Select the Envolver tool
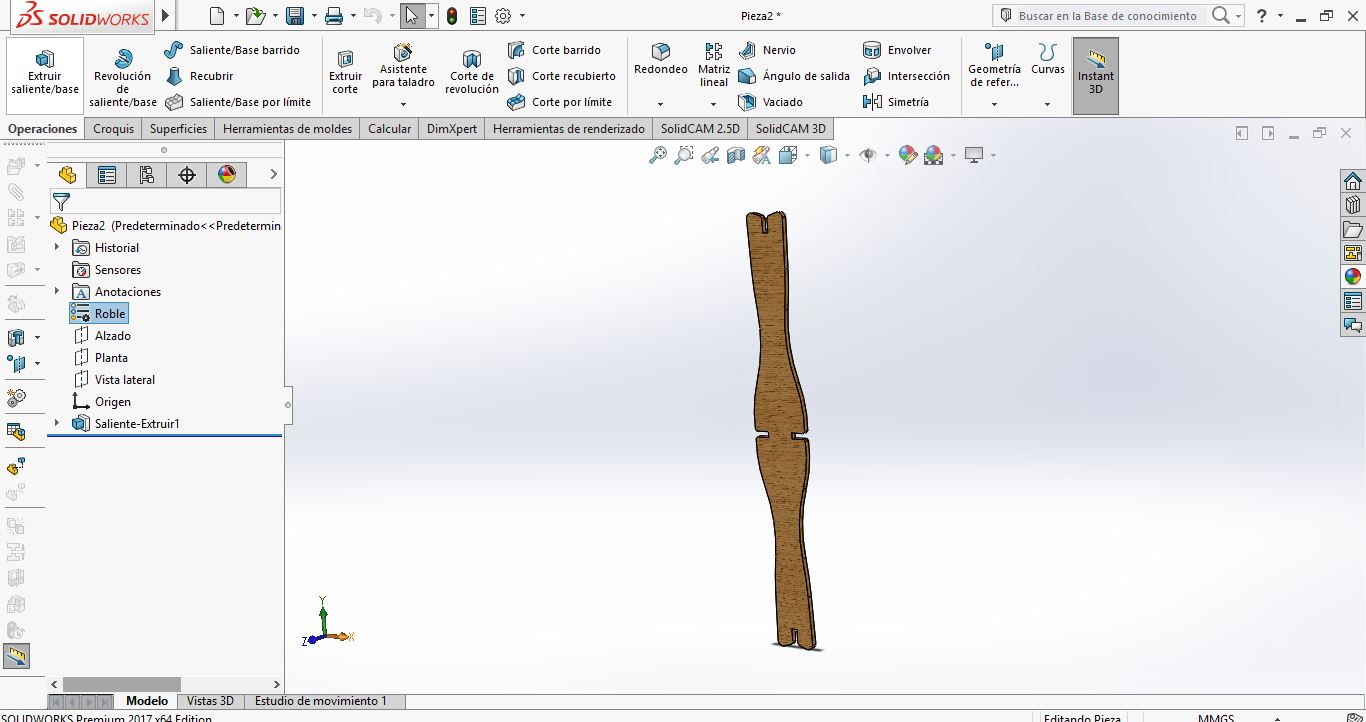Screen dimensions: 1366x722 tap(897, 50)
